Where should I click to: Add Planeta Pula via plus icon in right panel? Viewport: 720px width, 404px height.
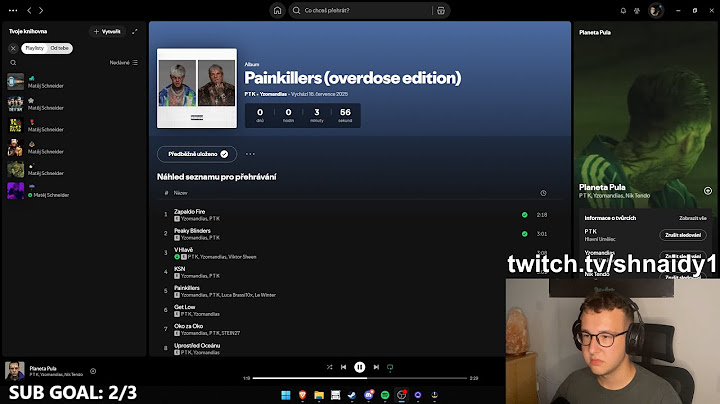click(708, 191)
